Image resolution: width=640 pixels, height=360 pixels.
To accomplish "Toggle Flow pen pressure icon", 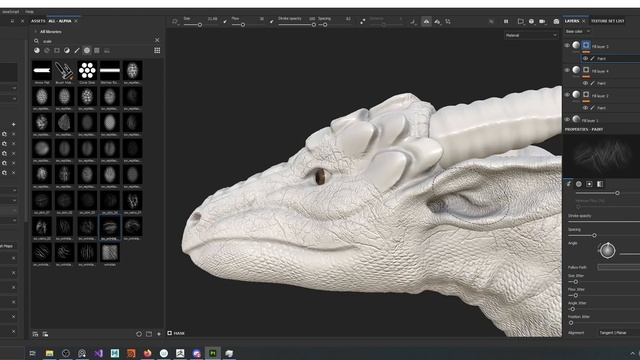I will 272,21.
